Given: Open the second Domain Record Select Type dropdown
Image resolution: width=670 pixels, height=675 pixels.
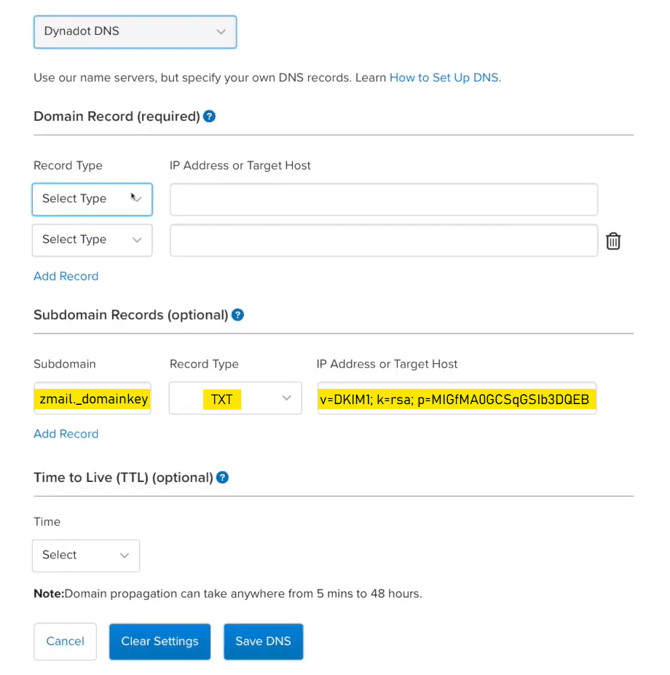Looking at the screenshot, I should (92, 240).
